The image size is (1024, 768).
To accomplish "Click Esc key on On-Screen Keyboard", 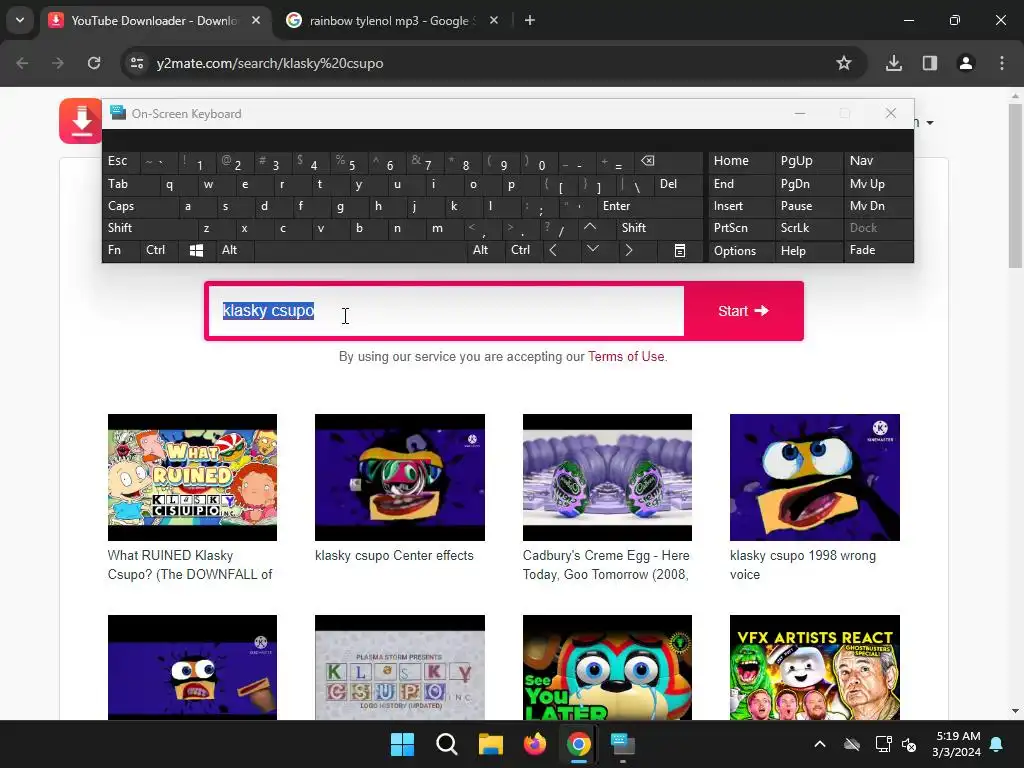I will pos(121,161).
